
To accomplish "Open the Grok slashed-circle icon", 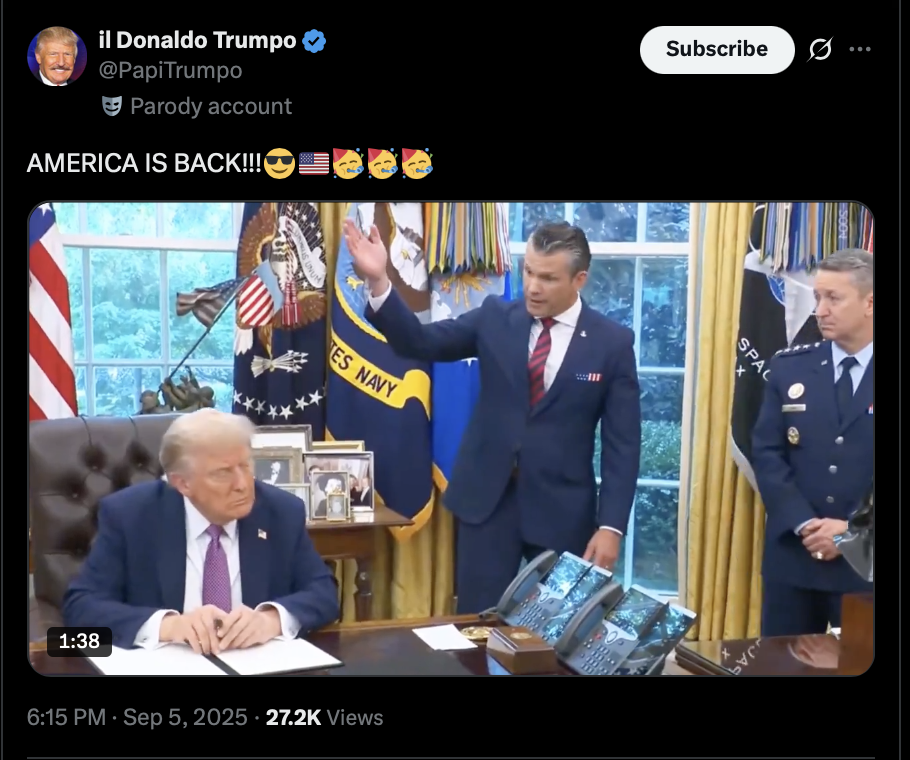I will [x=820, y=50].
